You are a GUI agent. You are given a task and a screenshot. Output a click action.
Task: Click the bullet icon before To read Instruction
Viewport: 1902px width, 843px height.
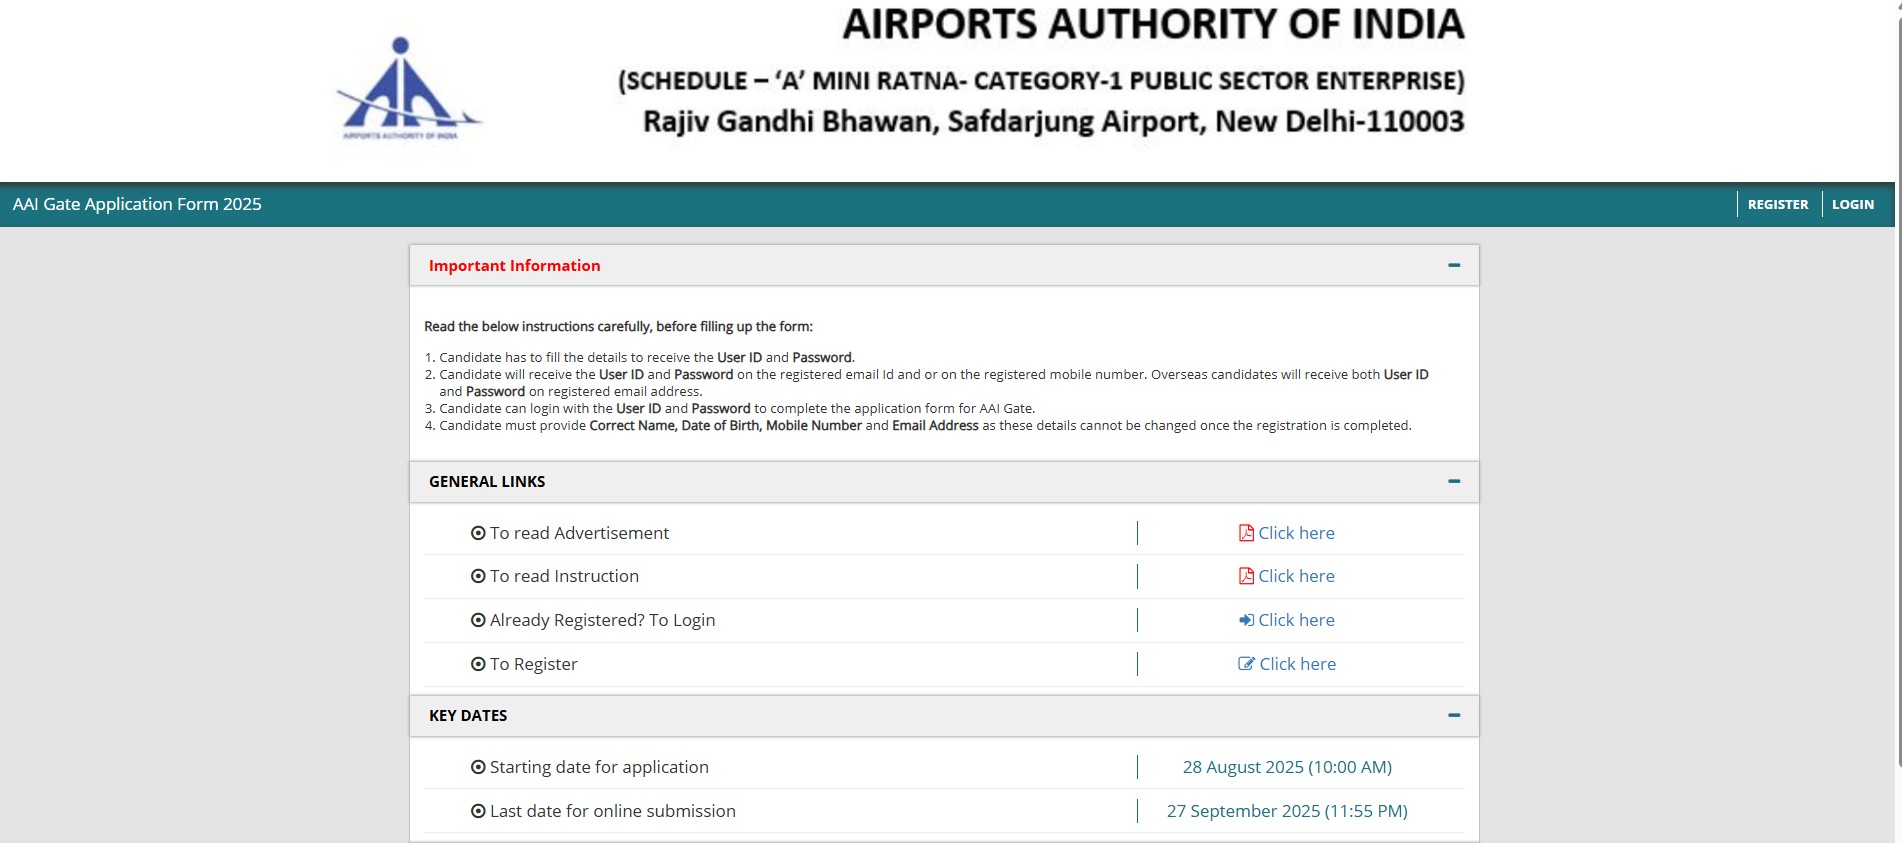click(478, 576)
